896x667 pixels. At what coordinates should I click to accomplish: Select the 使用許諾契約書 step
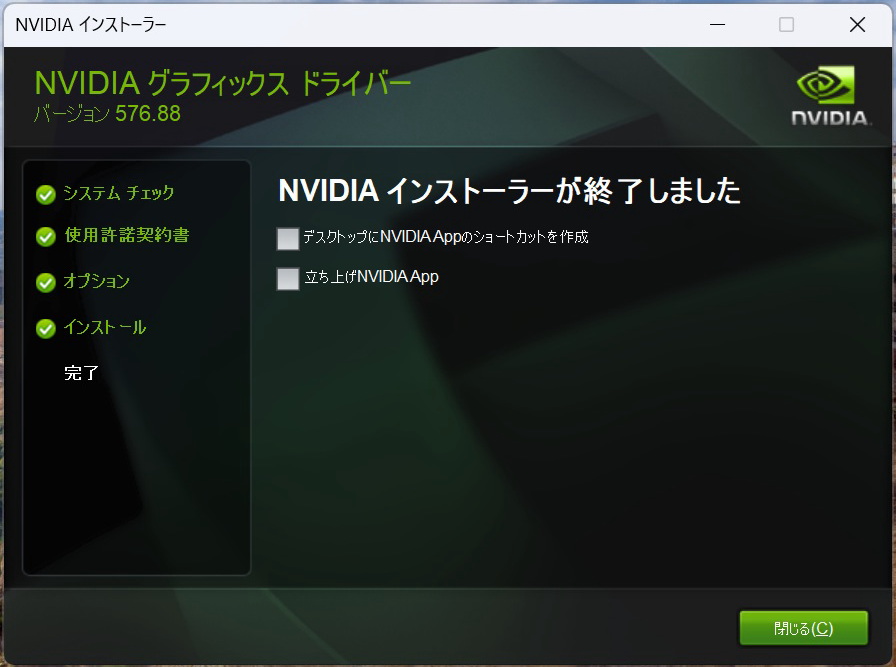(x=126, y=236)
